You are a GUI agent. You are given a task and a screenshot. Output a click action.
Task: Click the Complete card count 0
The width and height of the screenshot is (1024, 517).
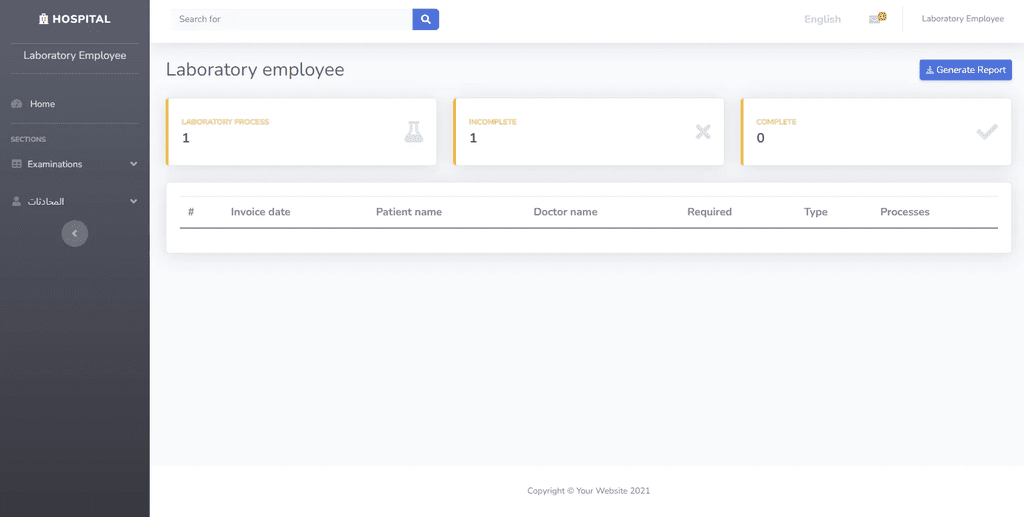(760, 138)
